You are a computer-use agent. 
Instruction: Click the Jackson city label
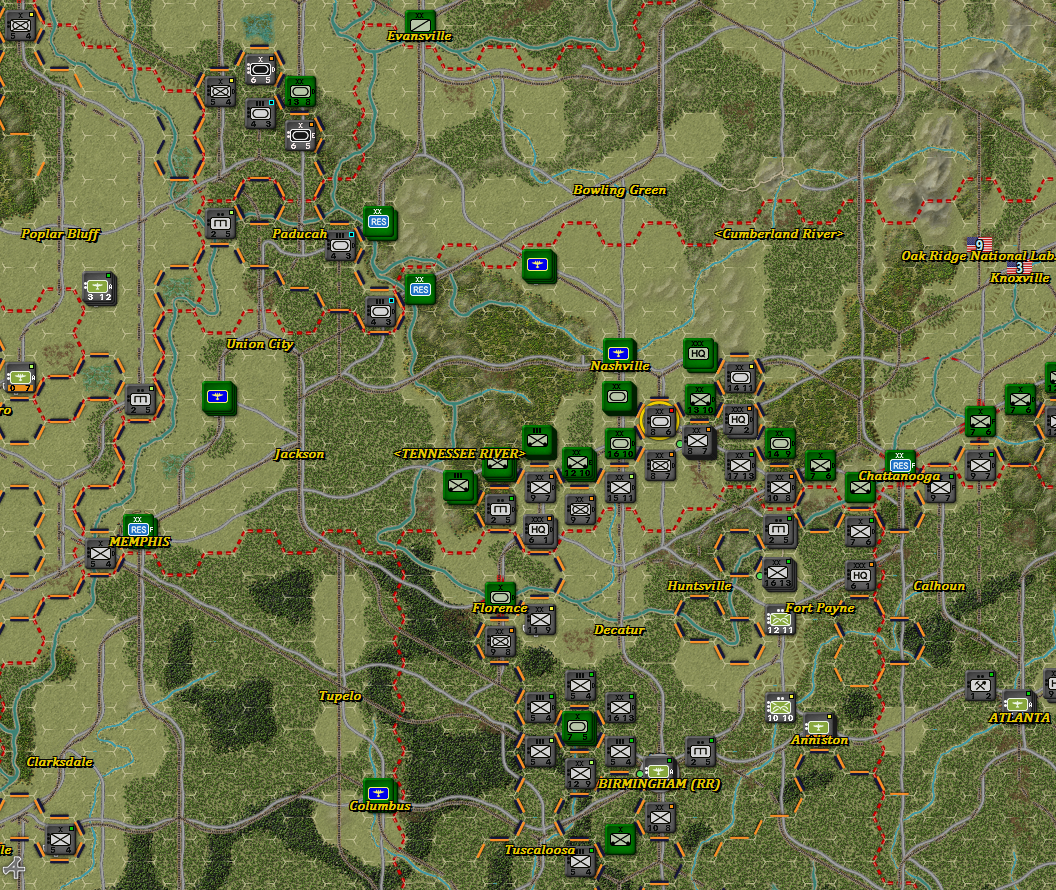[299, 454]
